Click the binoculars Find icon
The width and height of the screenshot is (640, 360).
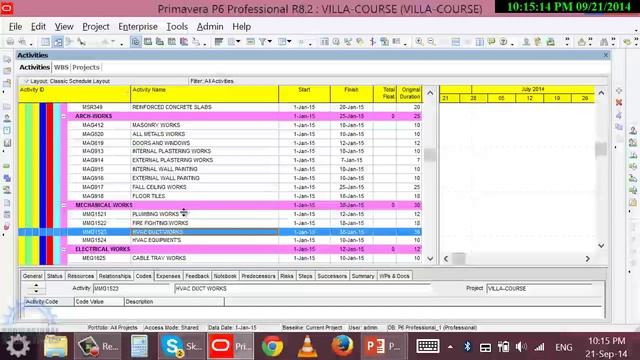[604, 41]
